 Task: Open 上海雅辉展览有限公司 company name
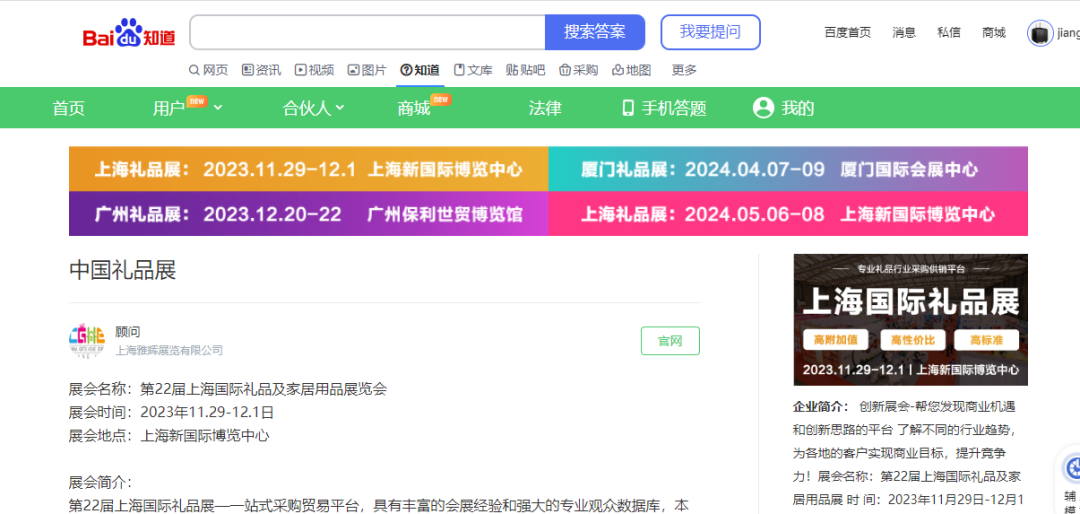coord(169,351)
